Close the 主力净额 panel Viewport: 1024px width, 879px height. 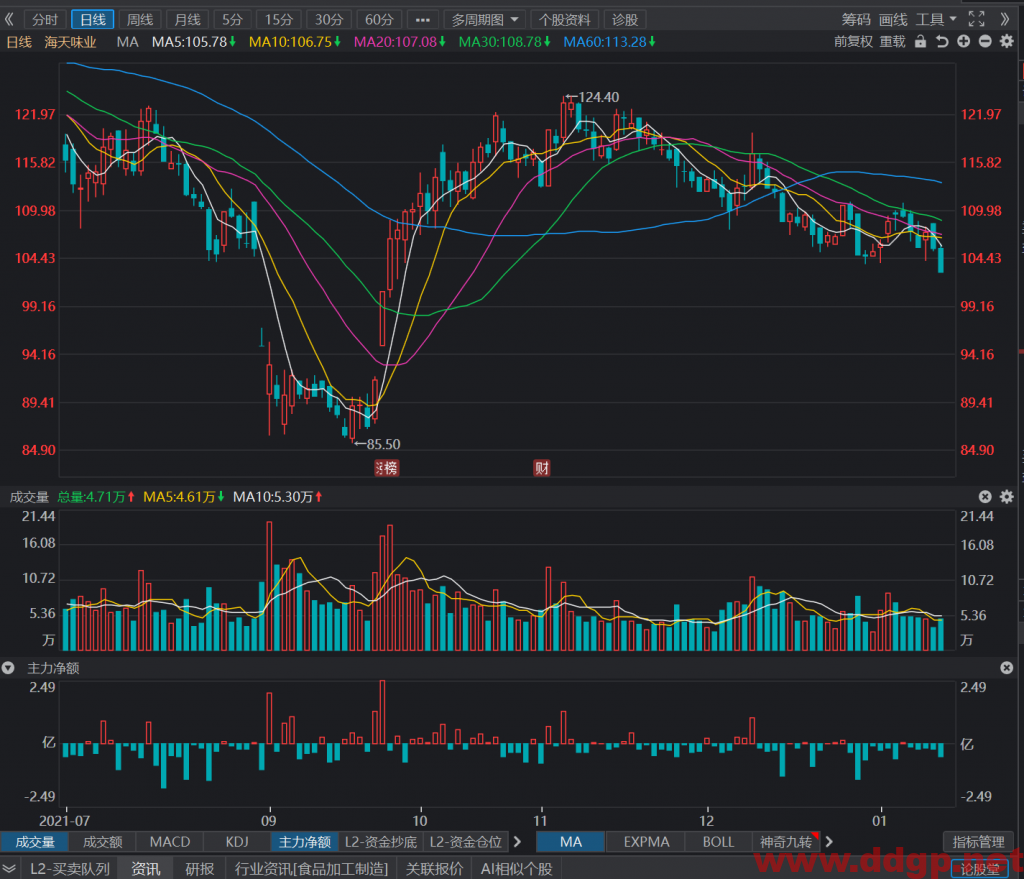[x=1006, y=667]
